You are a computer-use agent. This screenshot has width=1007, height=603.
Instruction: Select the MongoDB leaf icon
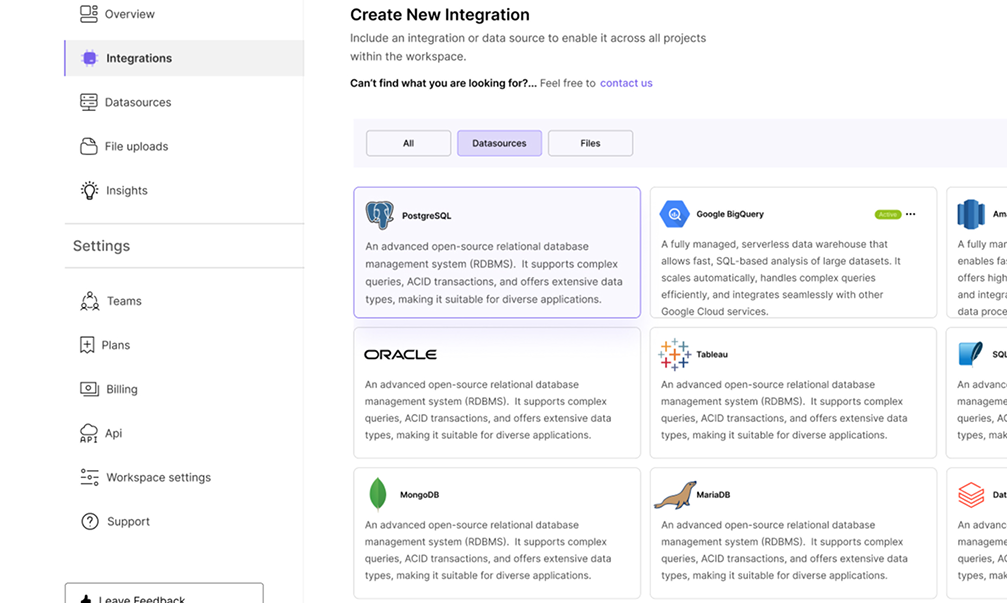coord(378,493)
